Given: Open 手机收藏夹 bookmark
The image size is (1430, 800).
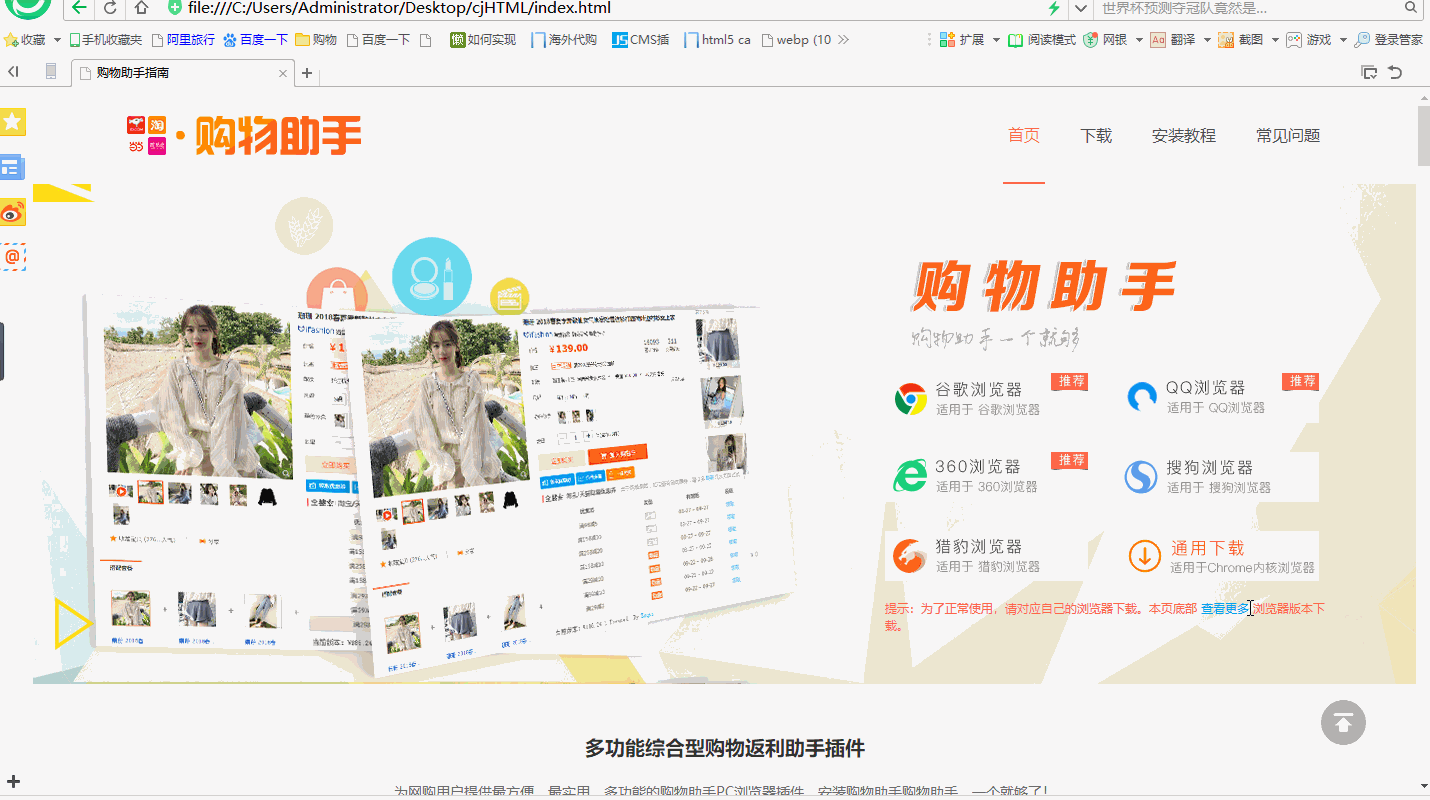Looking at the screenshot, I should point(105,40).
